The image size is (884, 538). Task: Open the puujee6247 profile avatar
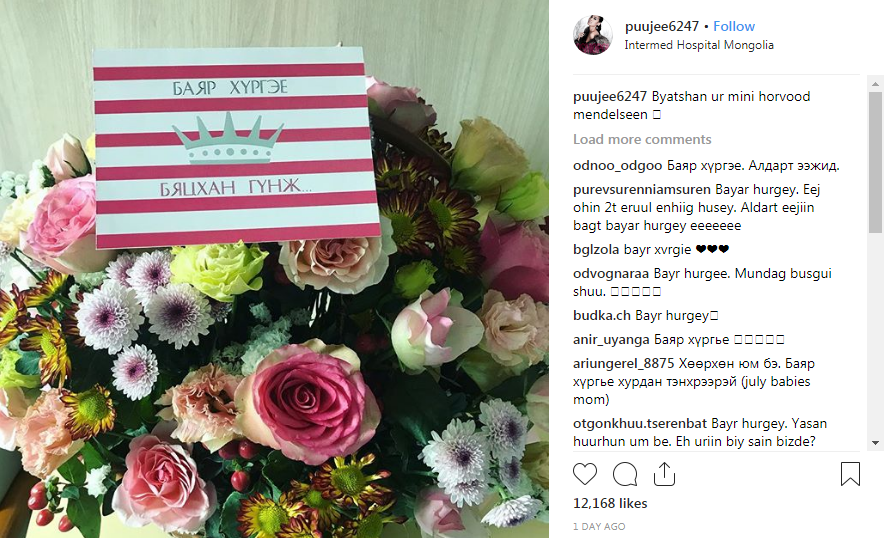(593, 35)
